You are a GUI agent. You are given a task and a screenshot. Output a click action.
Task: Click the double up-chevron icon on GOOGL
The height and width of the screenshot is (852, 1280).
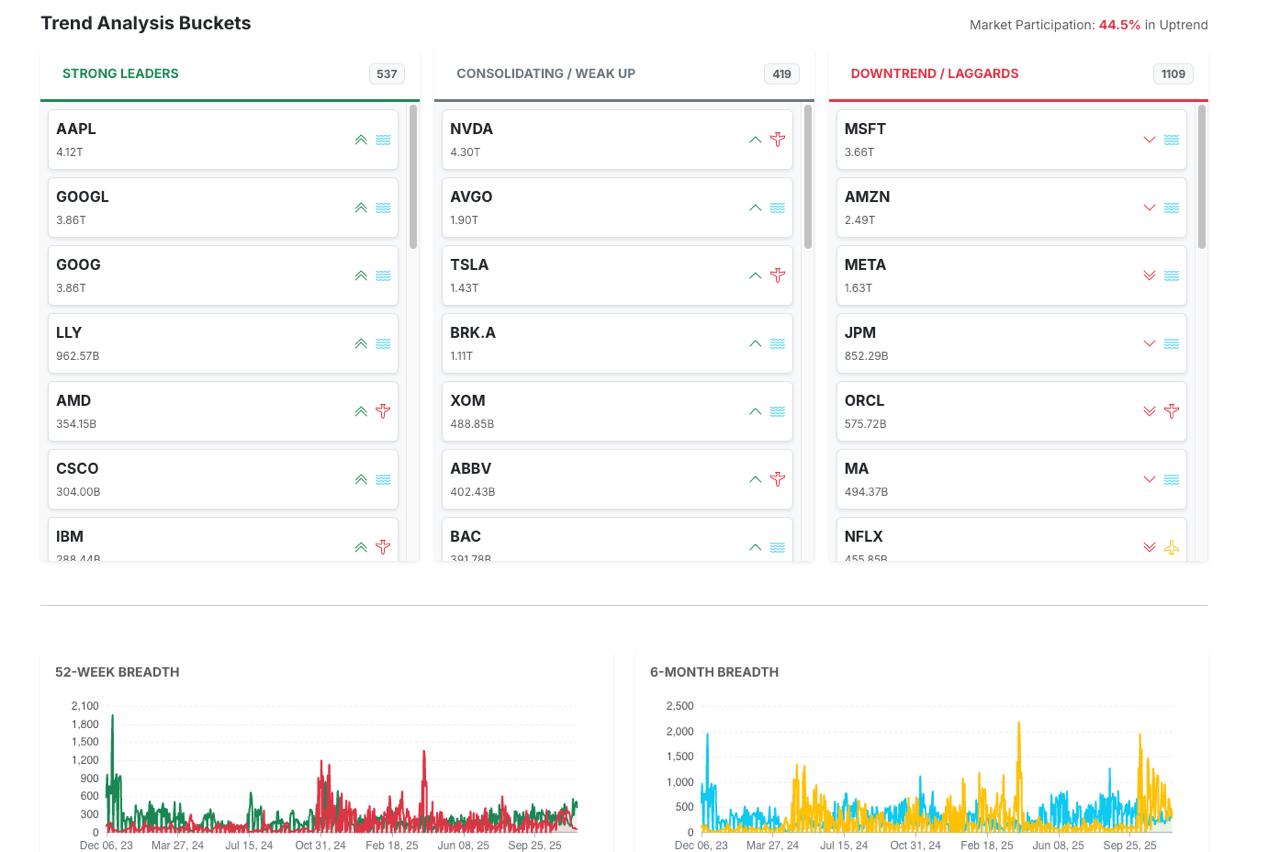[x=361, y=208]
